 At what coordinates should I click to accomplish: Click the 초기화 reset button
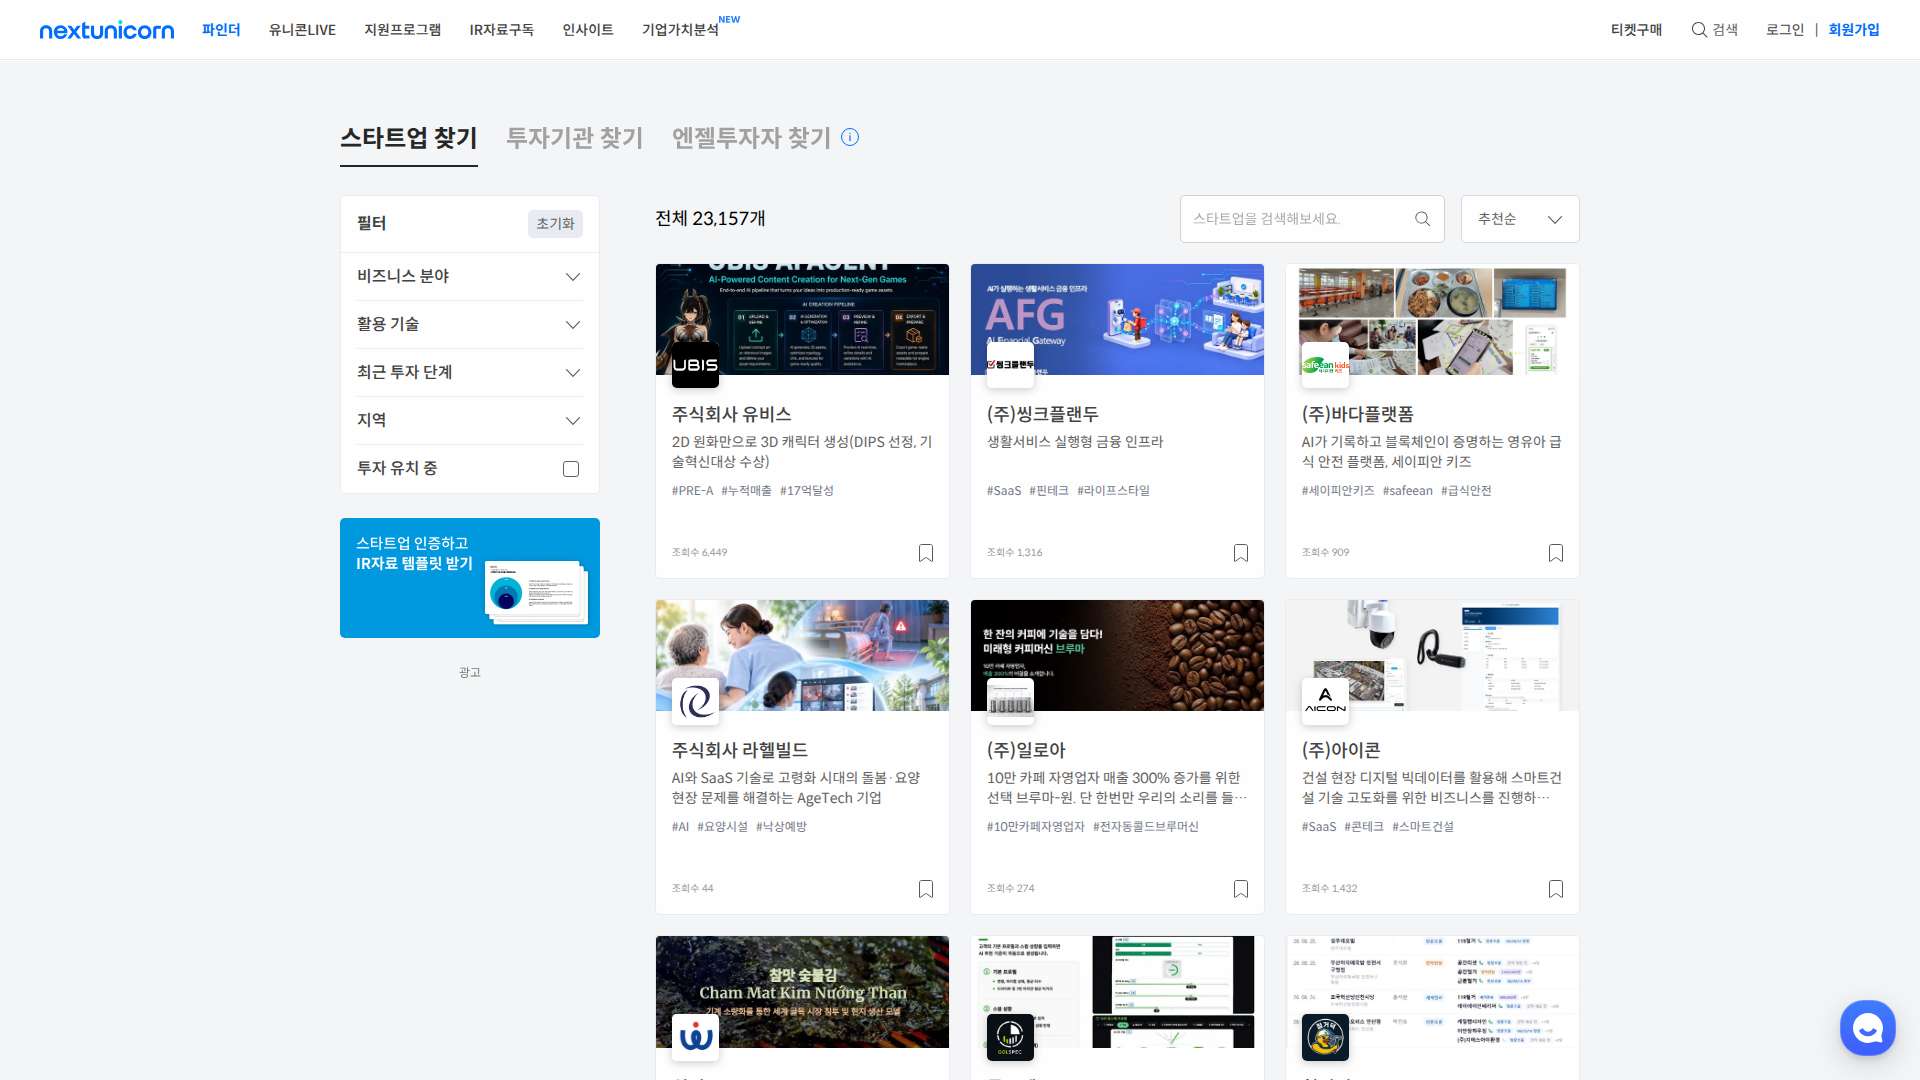pyautogui.click(x=555, y=224)
